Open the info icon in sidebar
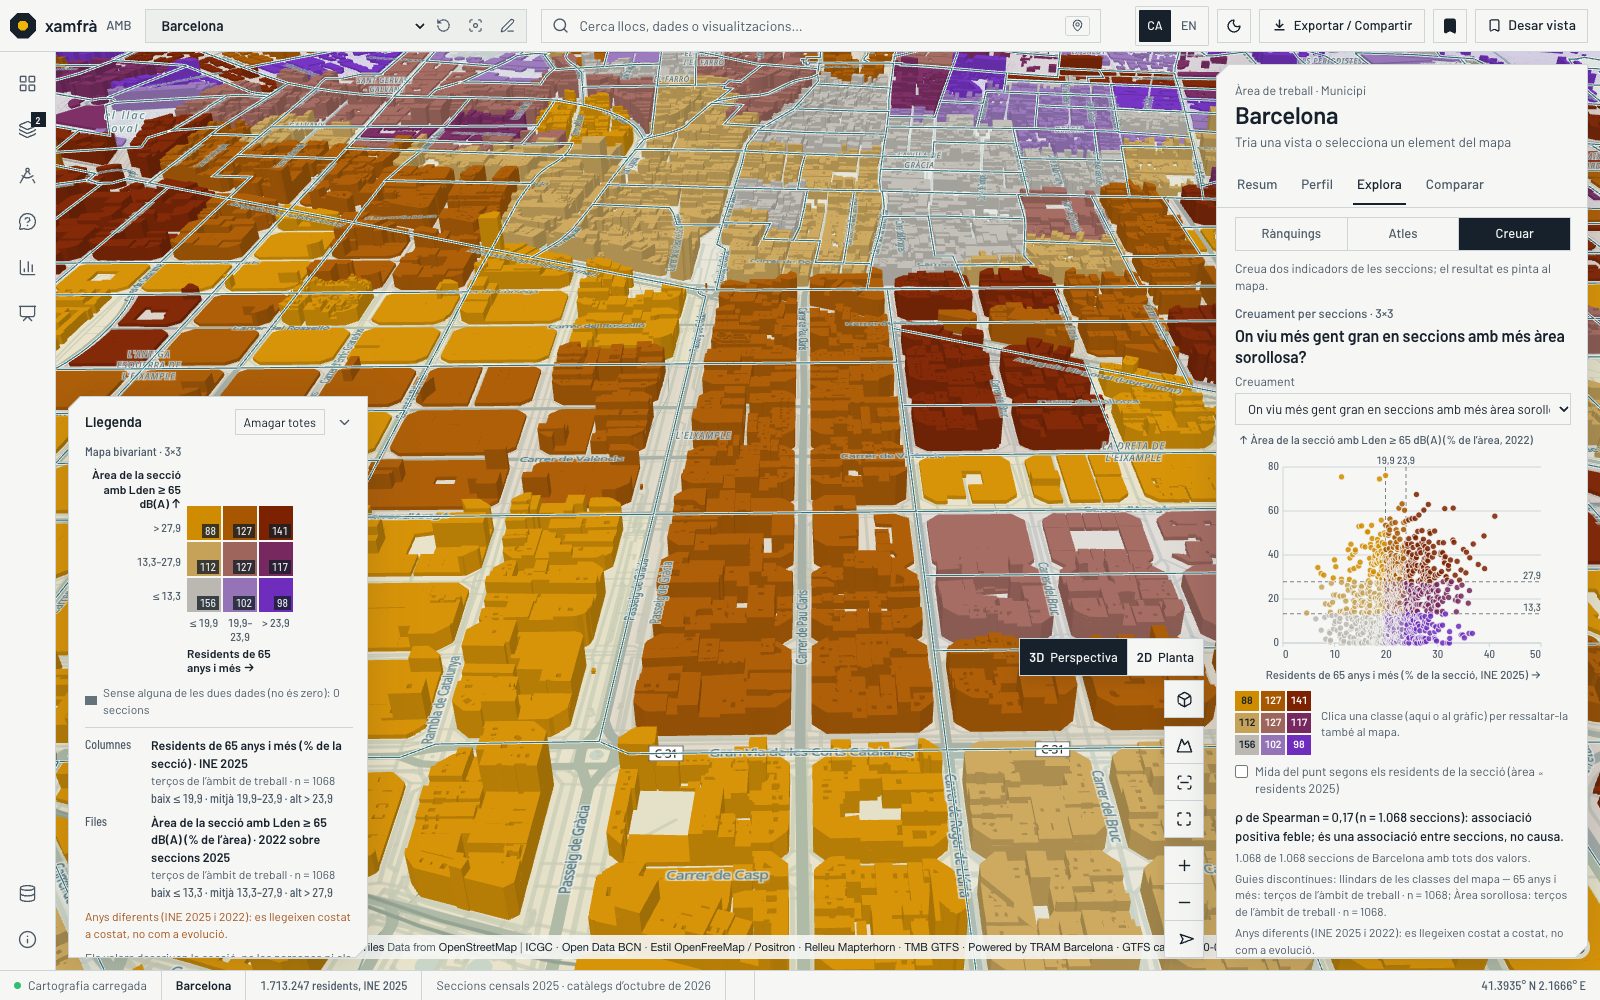The height and width of the screenshot is (1000, 1600). [x=27, y=940]
